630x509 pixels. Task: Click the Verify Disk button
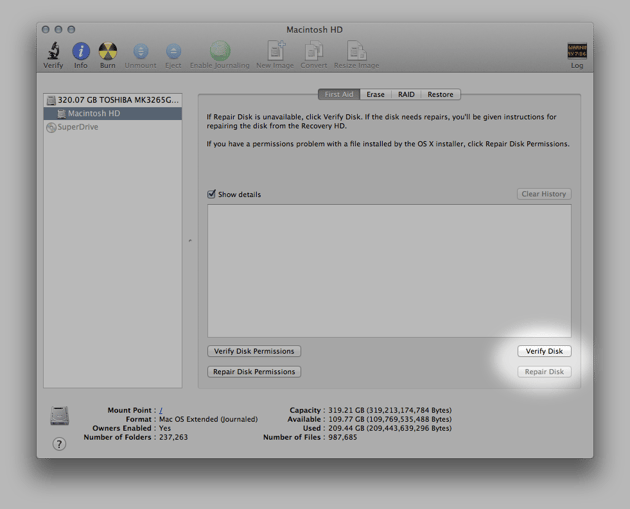coord(544,351)
